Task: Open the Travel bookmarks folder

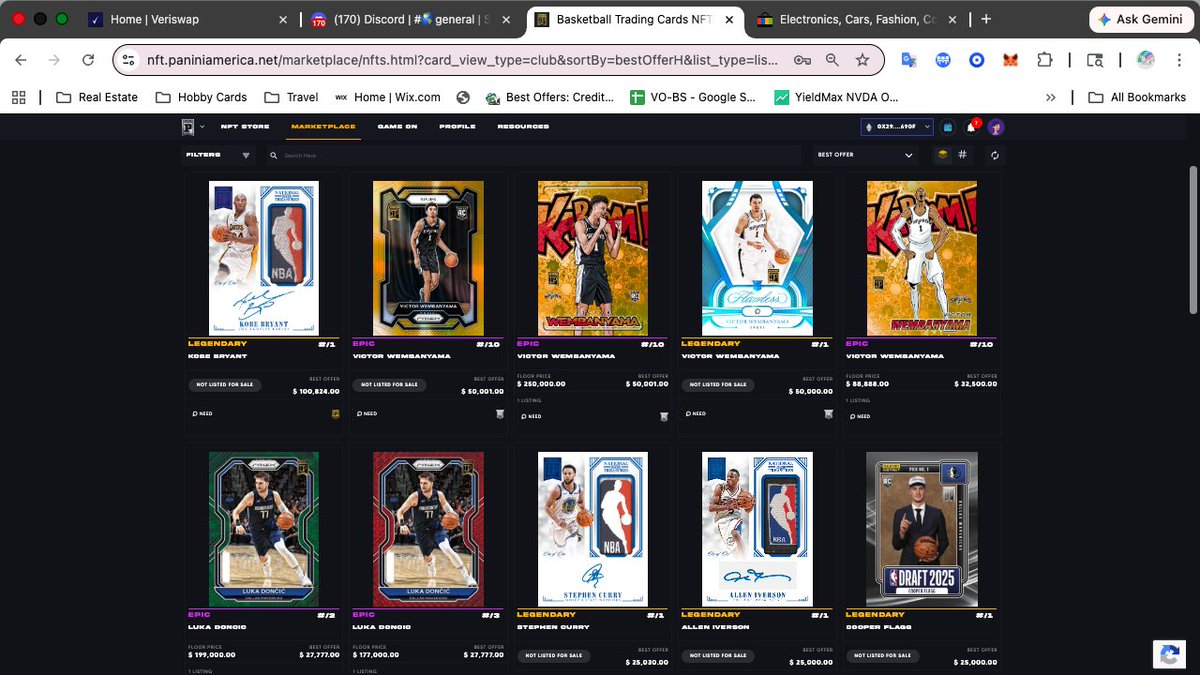Action: point(291,97)
